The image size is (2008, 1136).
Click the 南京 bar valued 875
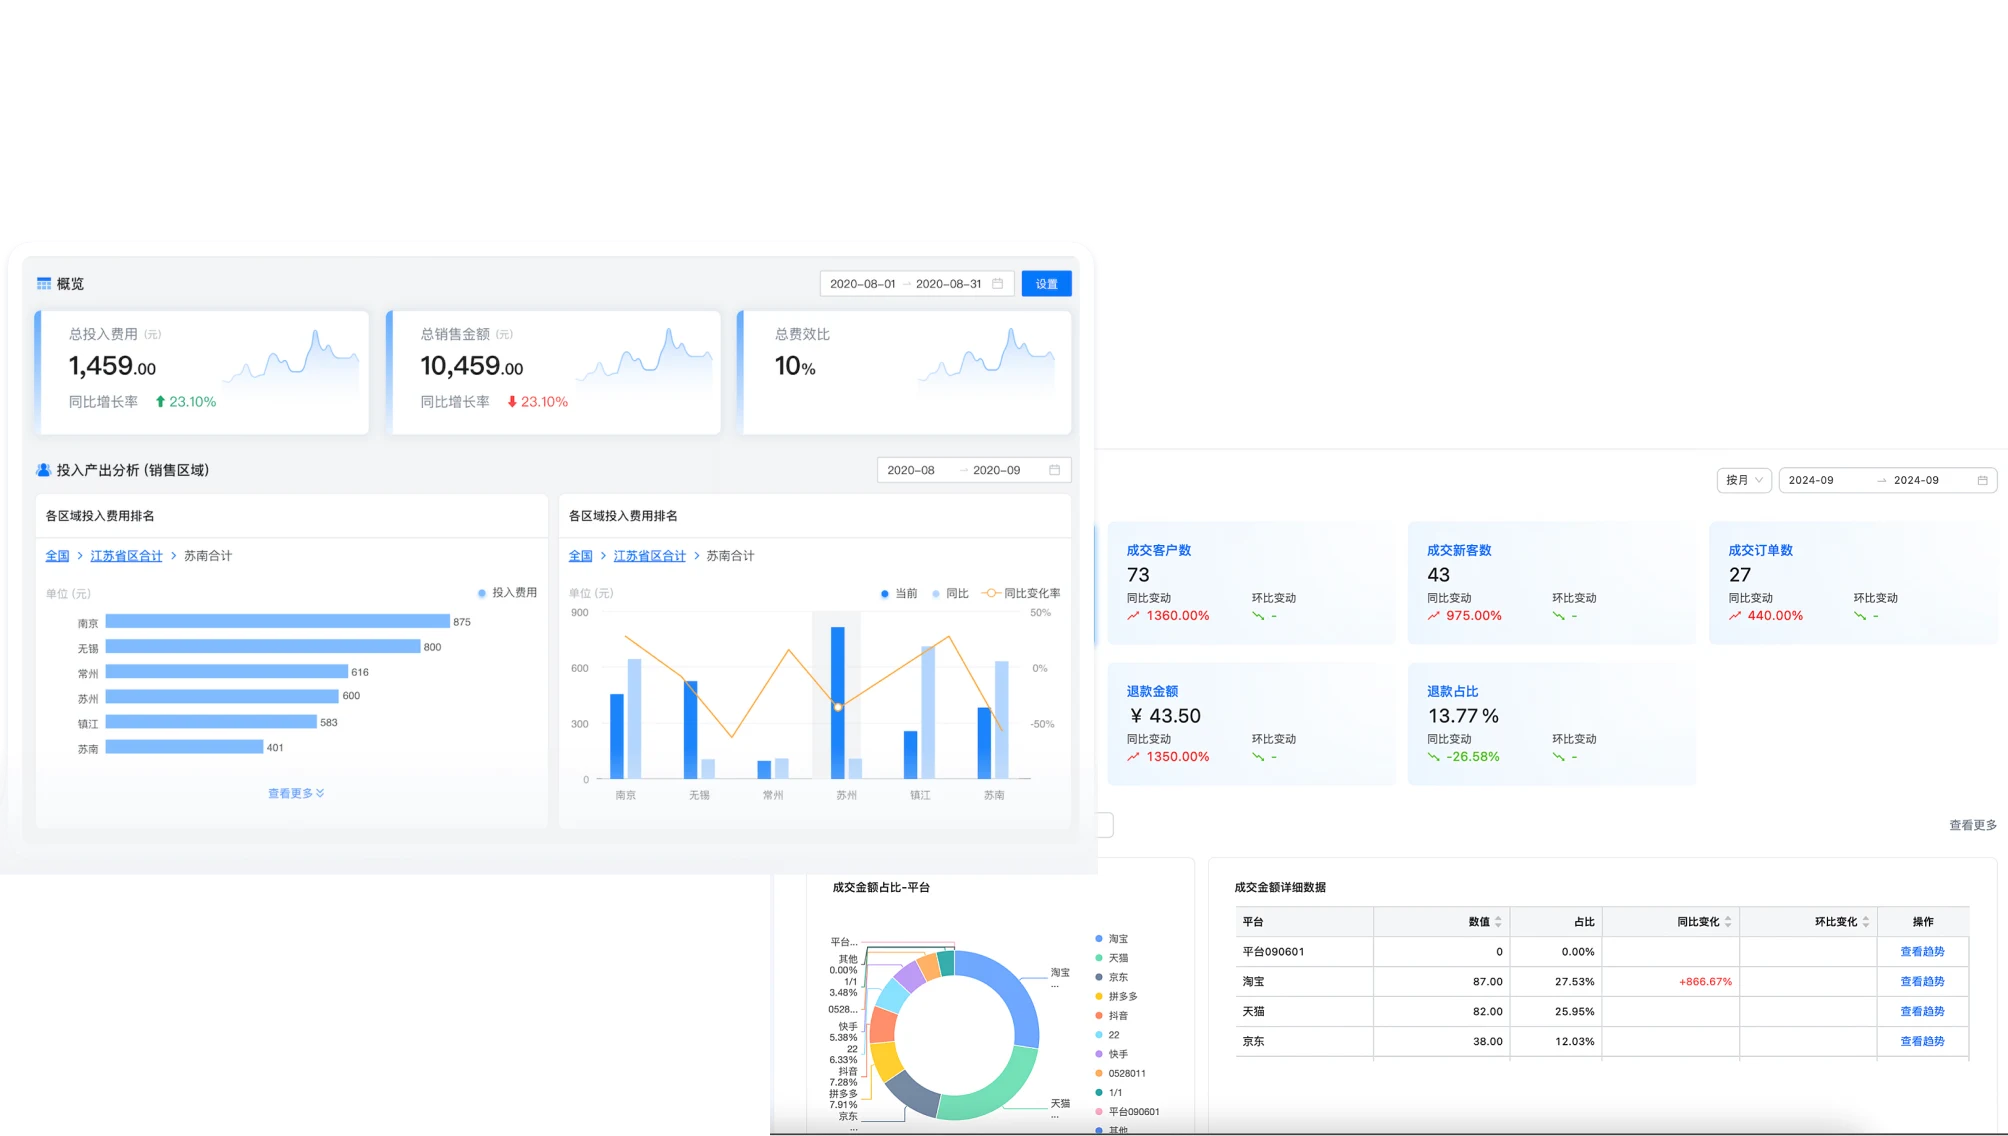coord(277,621)
